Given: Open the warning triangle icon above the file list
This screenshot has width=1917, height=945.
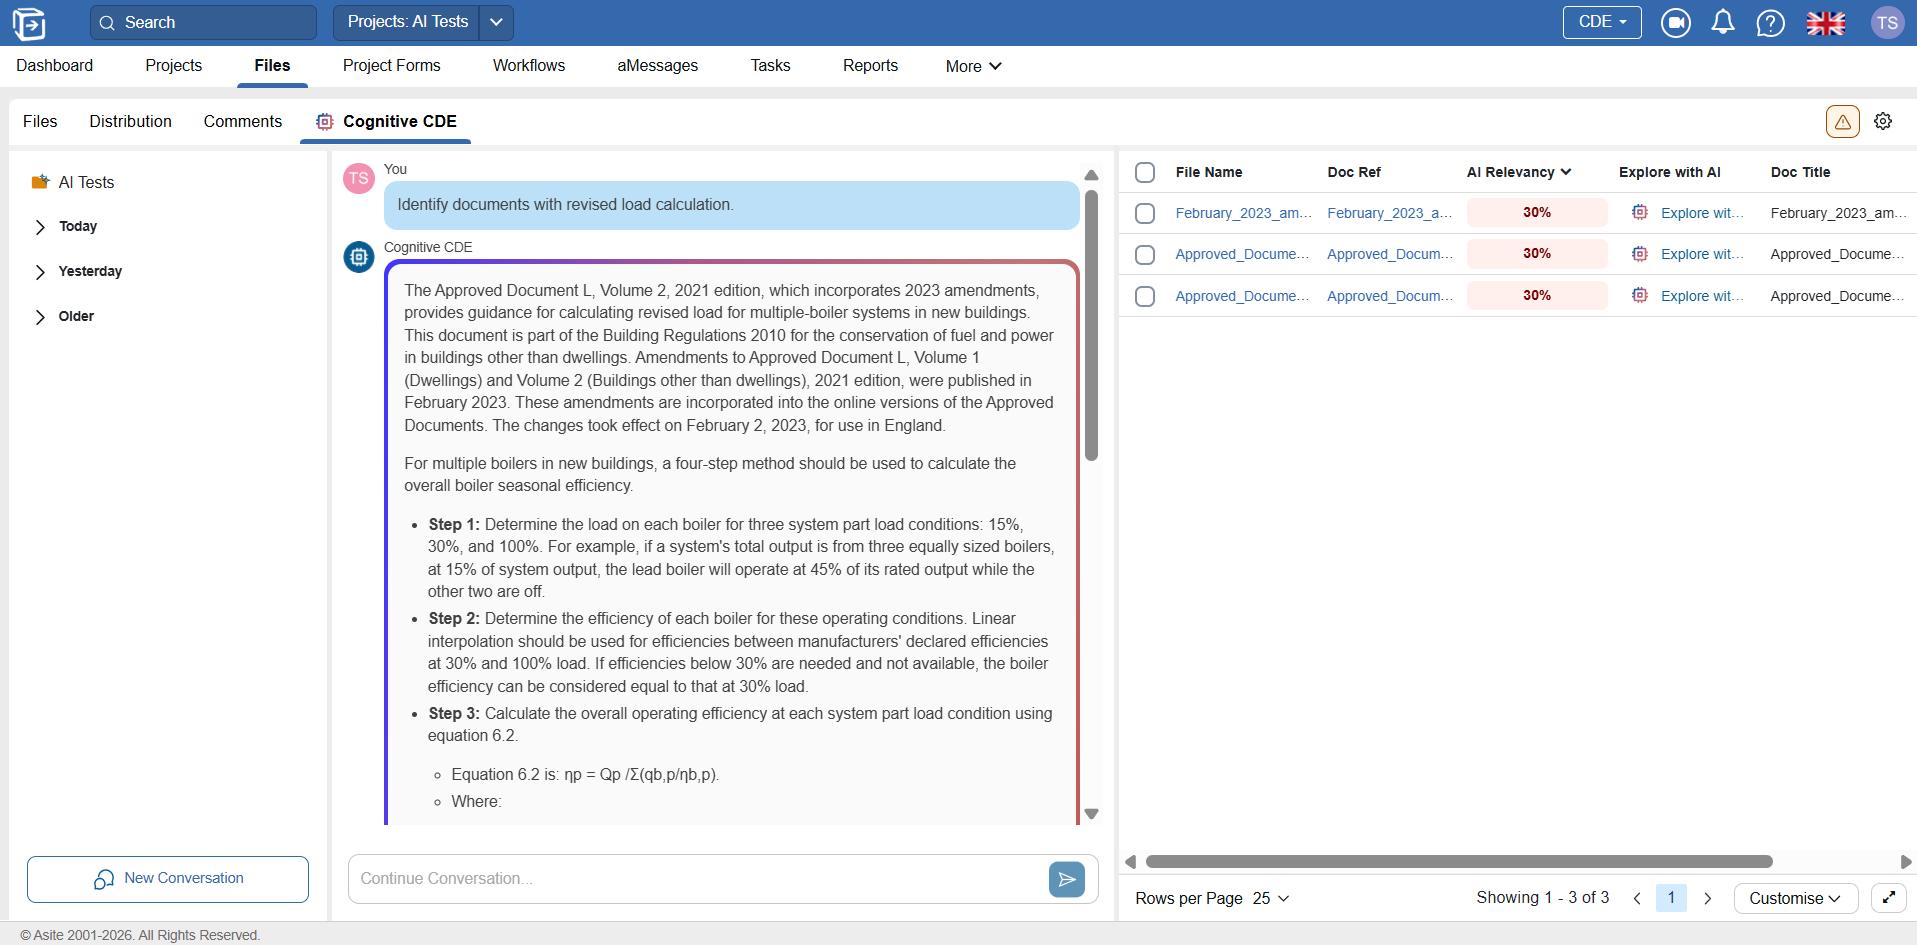Looking at the screenshot, I should (1842, 121).
